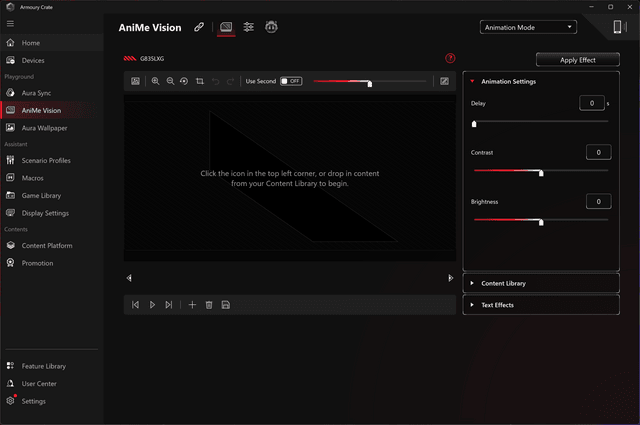Skip to the first frame
Viewport: 640px width, 425px height.
pyautogui.click(x=135, y=305)
